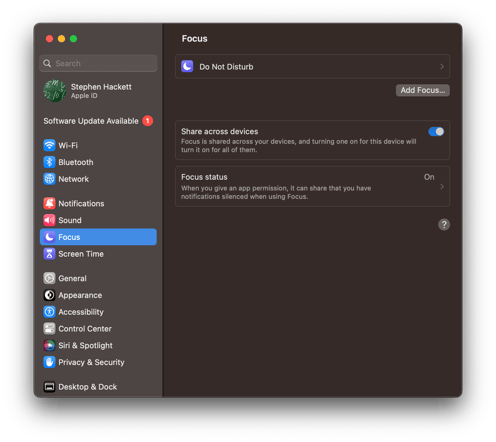This screenshot has height=442, width=496.
Task: Open Focus status chevron
Action: [442, 186]
